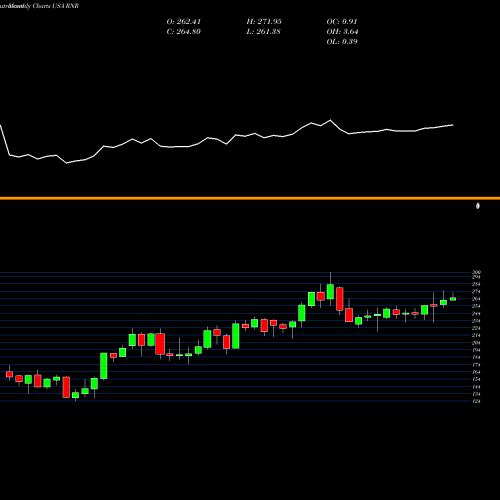The width and height of the screenshot is (500, 500).
Task: Click the 'OH: 3.64' reading
Action: pos(342,32)
